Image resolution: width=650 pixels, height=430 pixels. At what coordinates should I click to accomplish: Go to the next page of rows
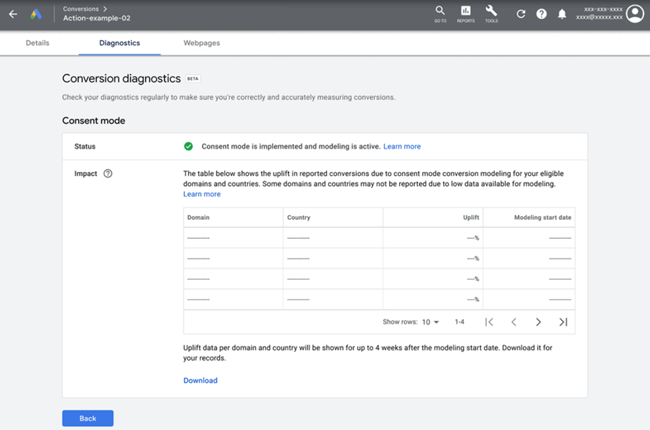pyautogui.click(x=538, y=322)
